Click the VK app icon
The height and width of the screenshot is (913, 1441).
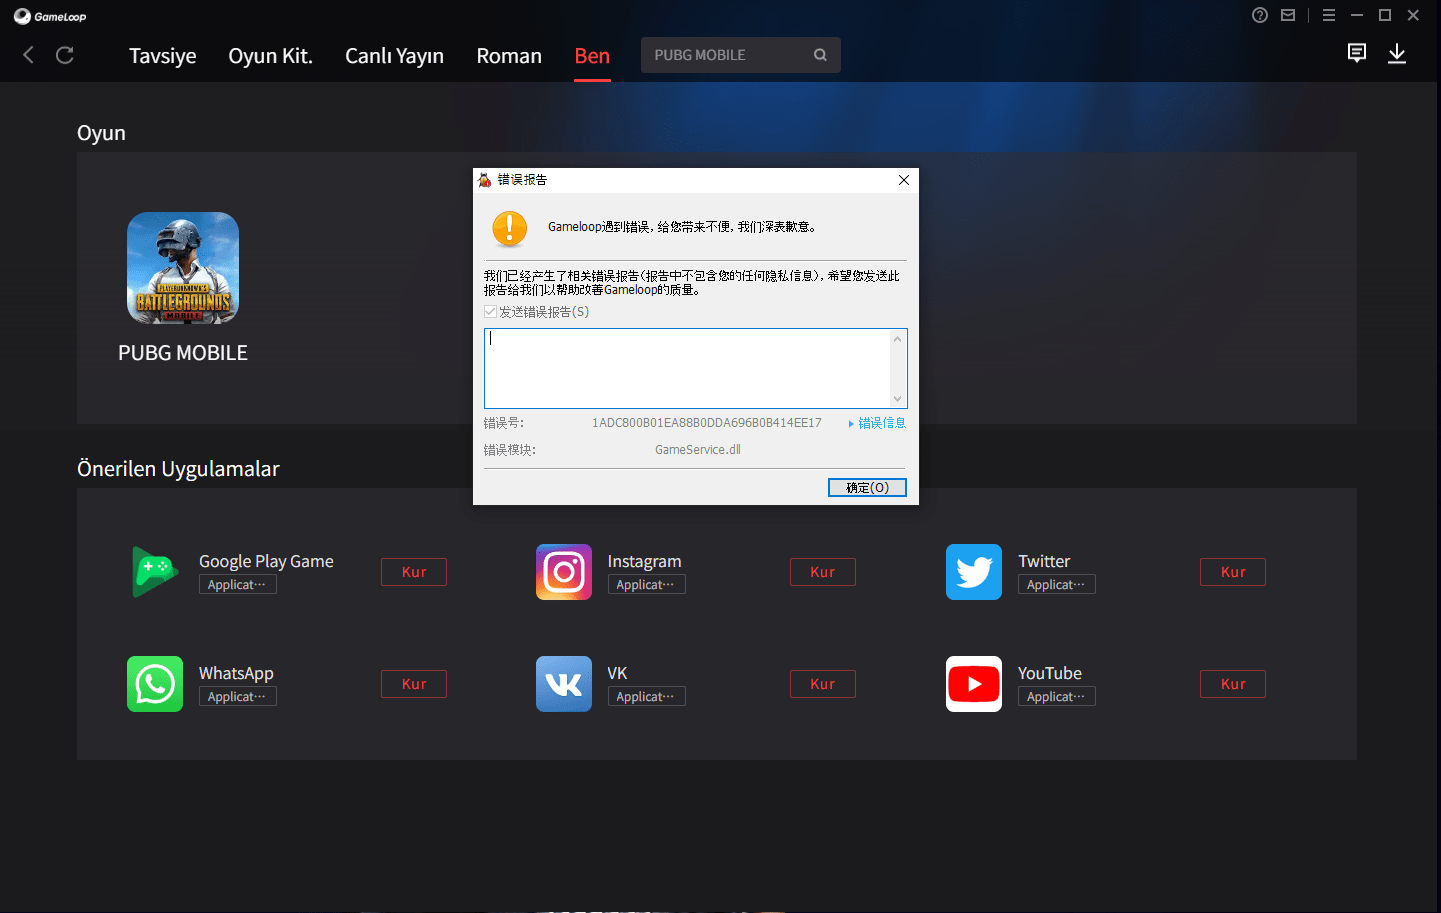pos(564,684)
